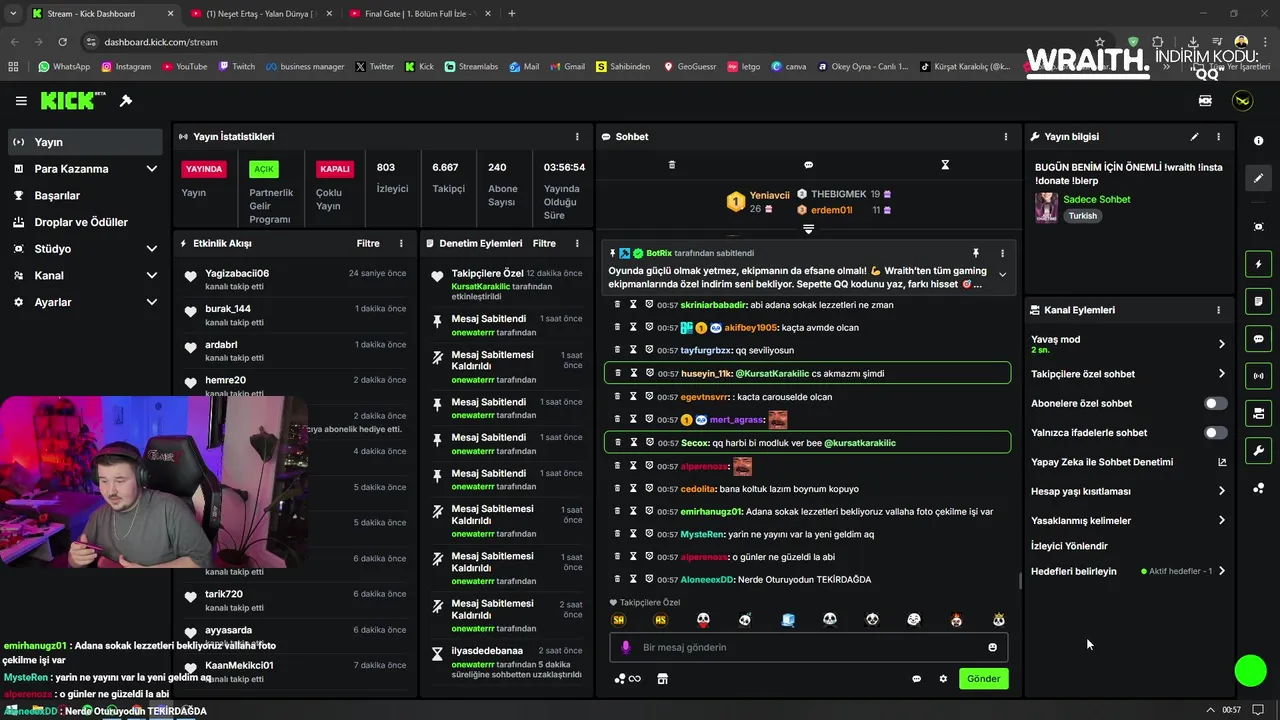Reload the browser page
The height and width of the screenshot is (720, 1280).
coord(63,42)
